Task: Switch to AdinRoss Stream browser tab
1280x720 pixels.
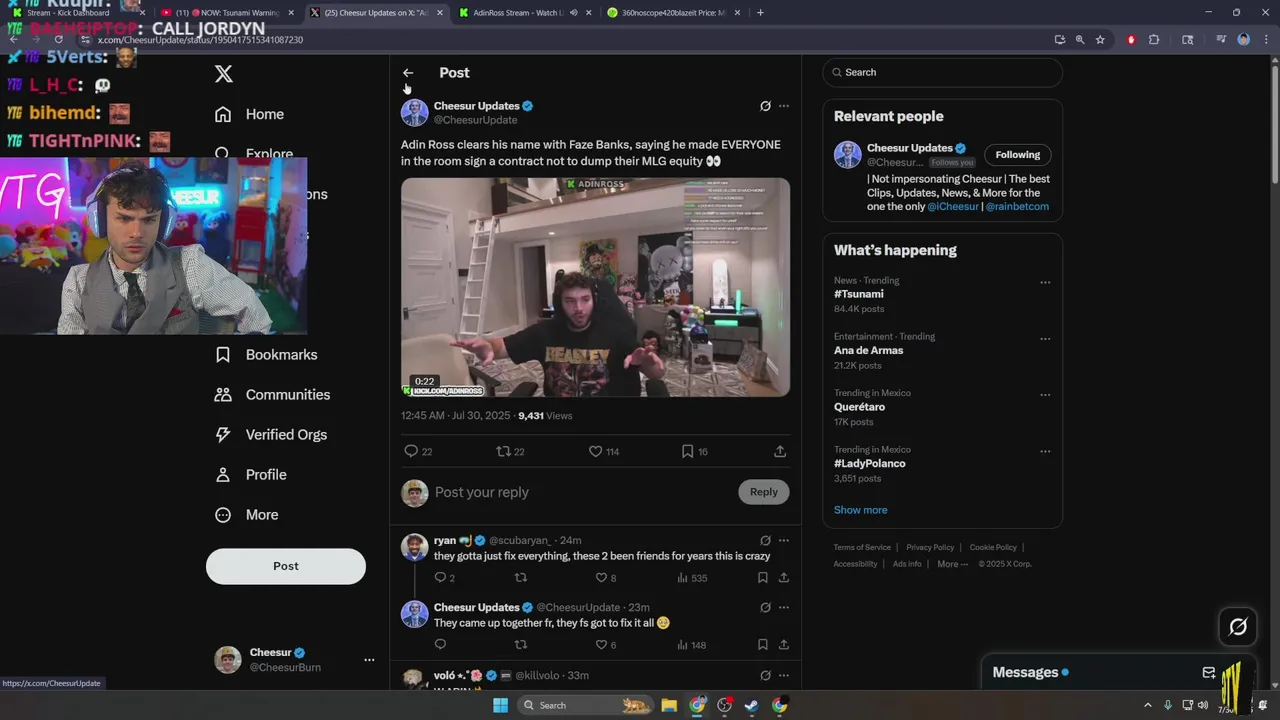Action: point(522,13)
